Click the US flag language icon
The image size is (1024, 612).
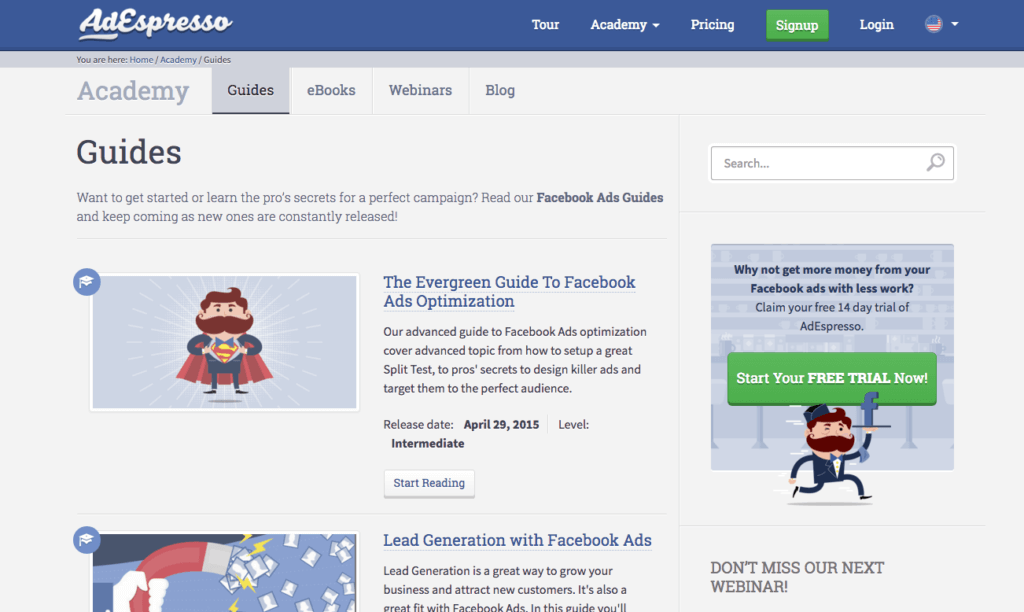934,24
